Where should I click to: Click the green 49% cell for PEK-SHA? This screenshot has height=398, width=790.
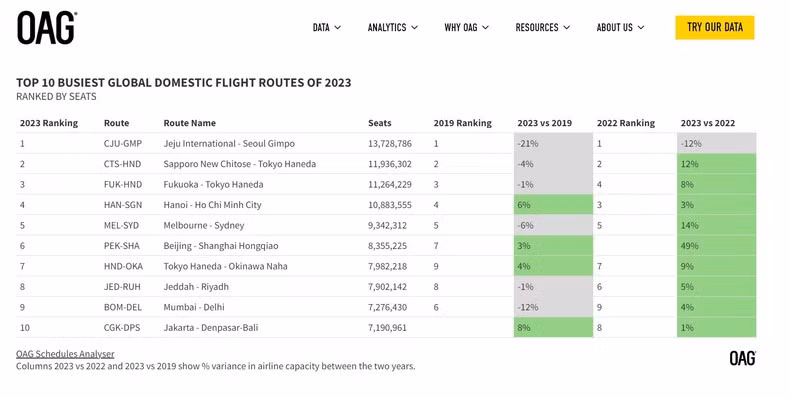point(716,246)
